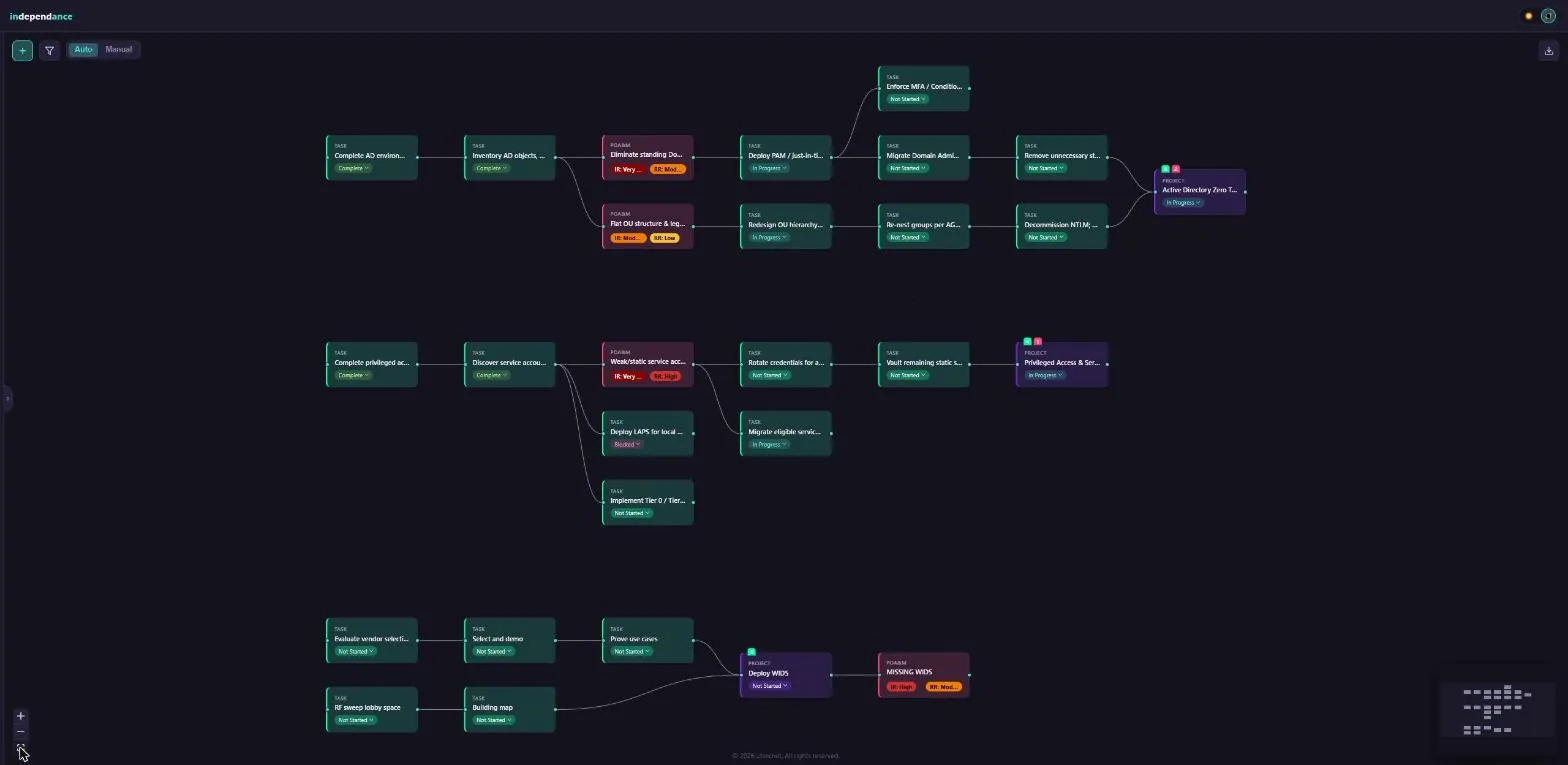Open Blocked status dropdown on Deploy LAPS task
Screen dimensions: 1568x765
(626, 444)
